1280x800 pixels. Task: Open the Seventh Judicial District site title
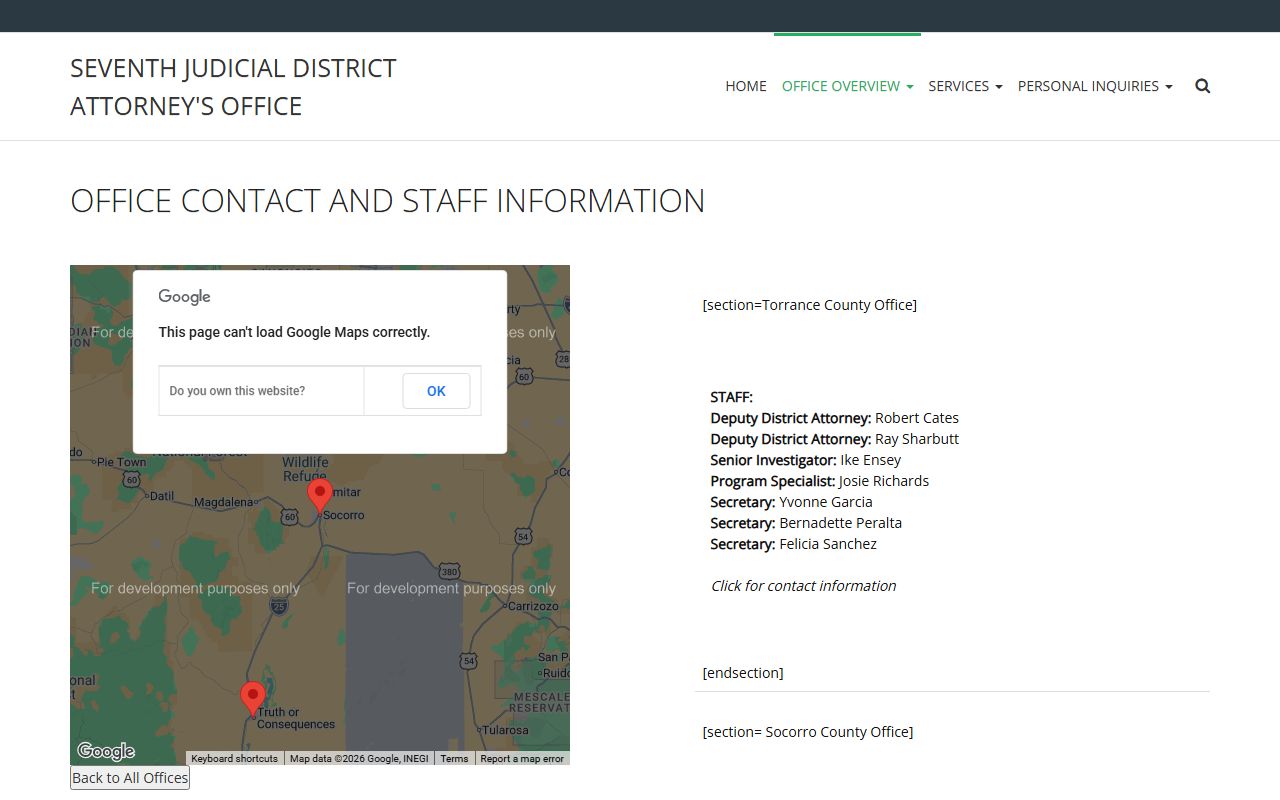coord(233,87)
